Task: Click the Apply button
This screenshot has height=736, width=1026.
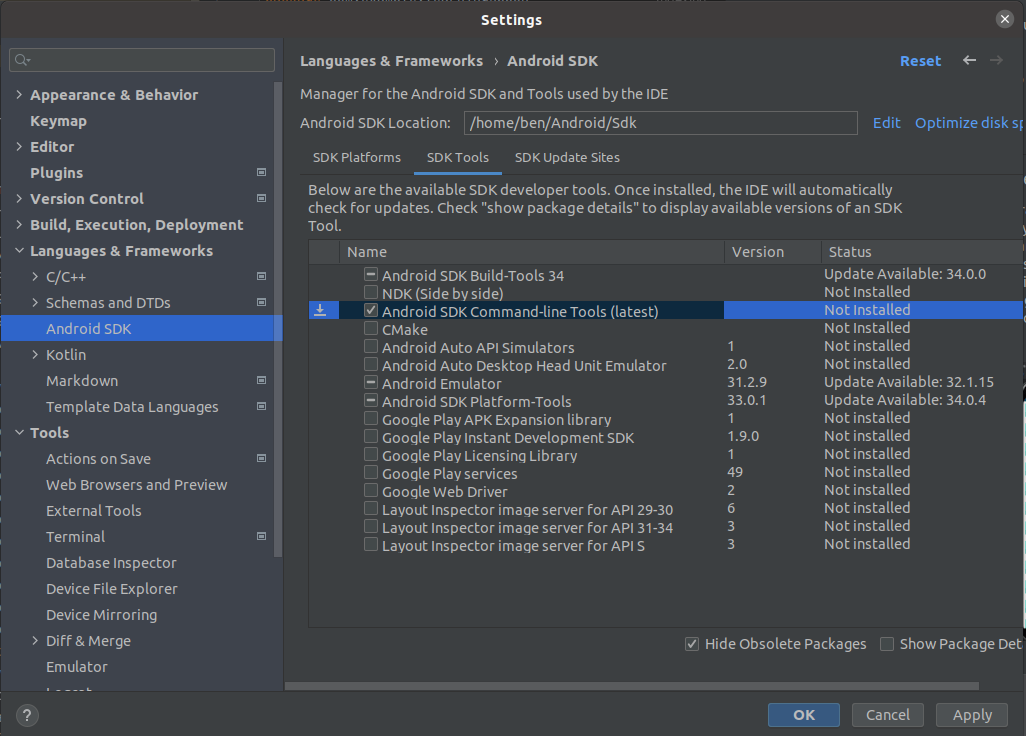Action: click(x=972, y=715)
